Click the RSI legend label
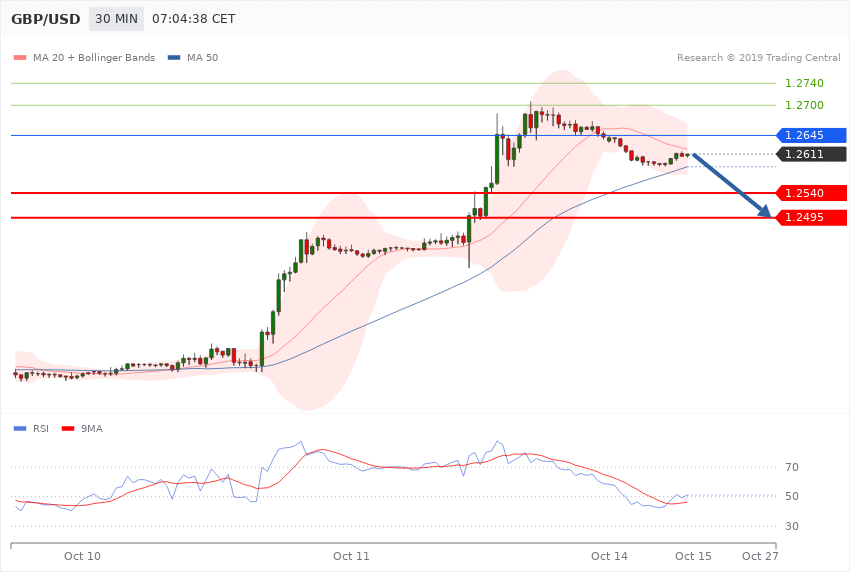Viewport: 850px width, 576px height. point(41,429)
